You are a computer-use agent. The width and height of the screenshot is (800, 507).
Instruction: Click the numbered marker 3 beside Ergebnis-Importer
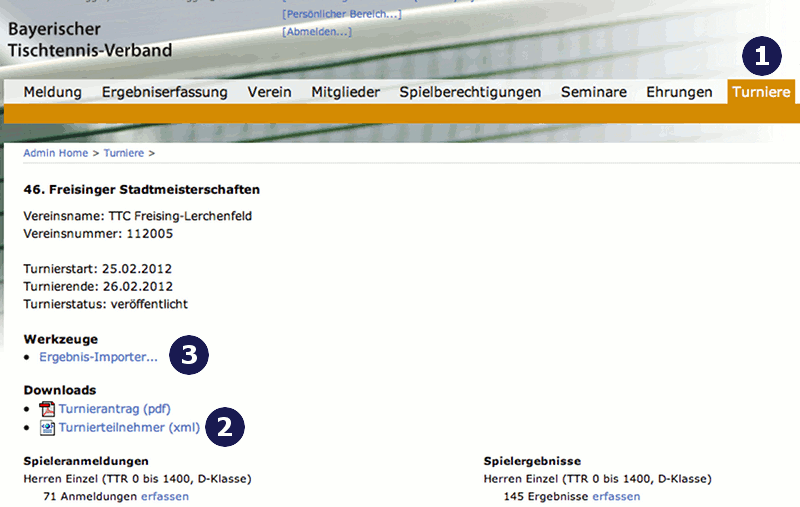pyautogui.click(x=188, y=356)
